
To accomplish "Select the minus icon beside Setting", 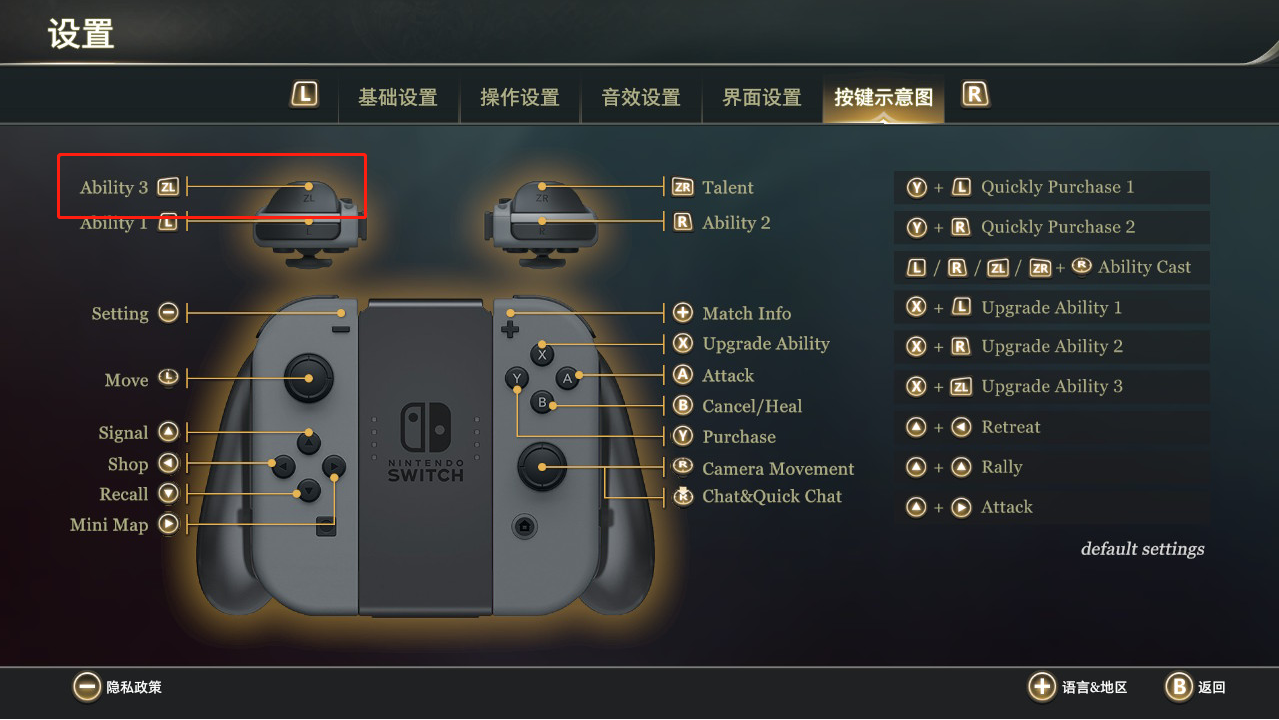I will [x=169, y=313].
